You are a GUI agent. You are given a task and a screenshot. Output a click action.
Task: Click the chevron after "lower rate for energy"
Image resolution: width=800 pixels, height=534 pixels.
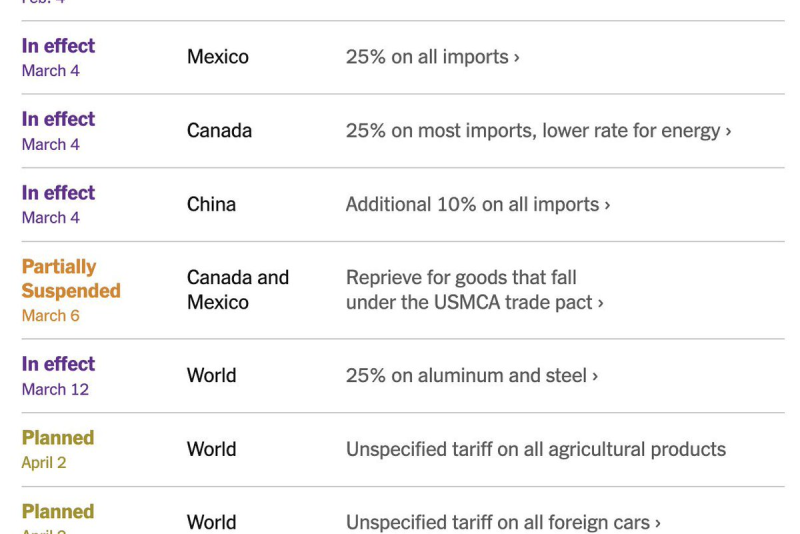tap(728, 131)
